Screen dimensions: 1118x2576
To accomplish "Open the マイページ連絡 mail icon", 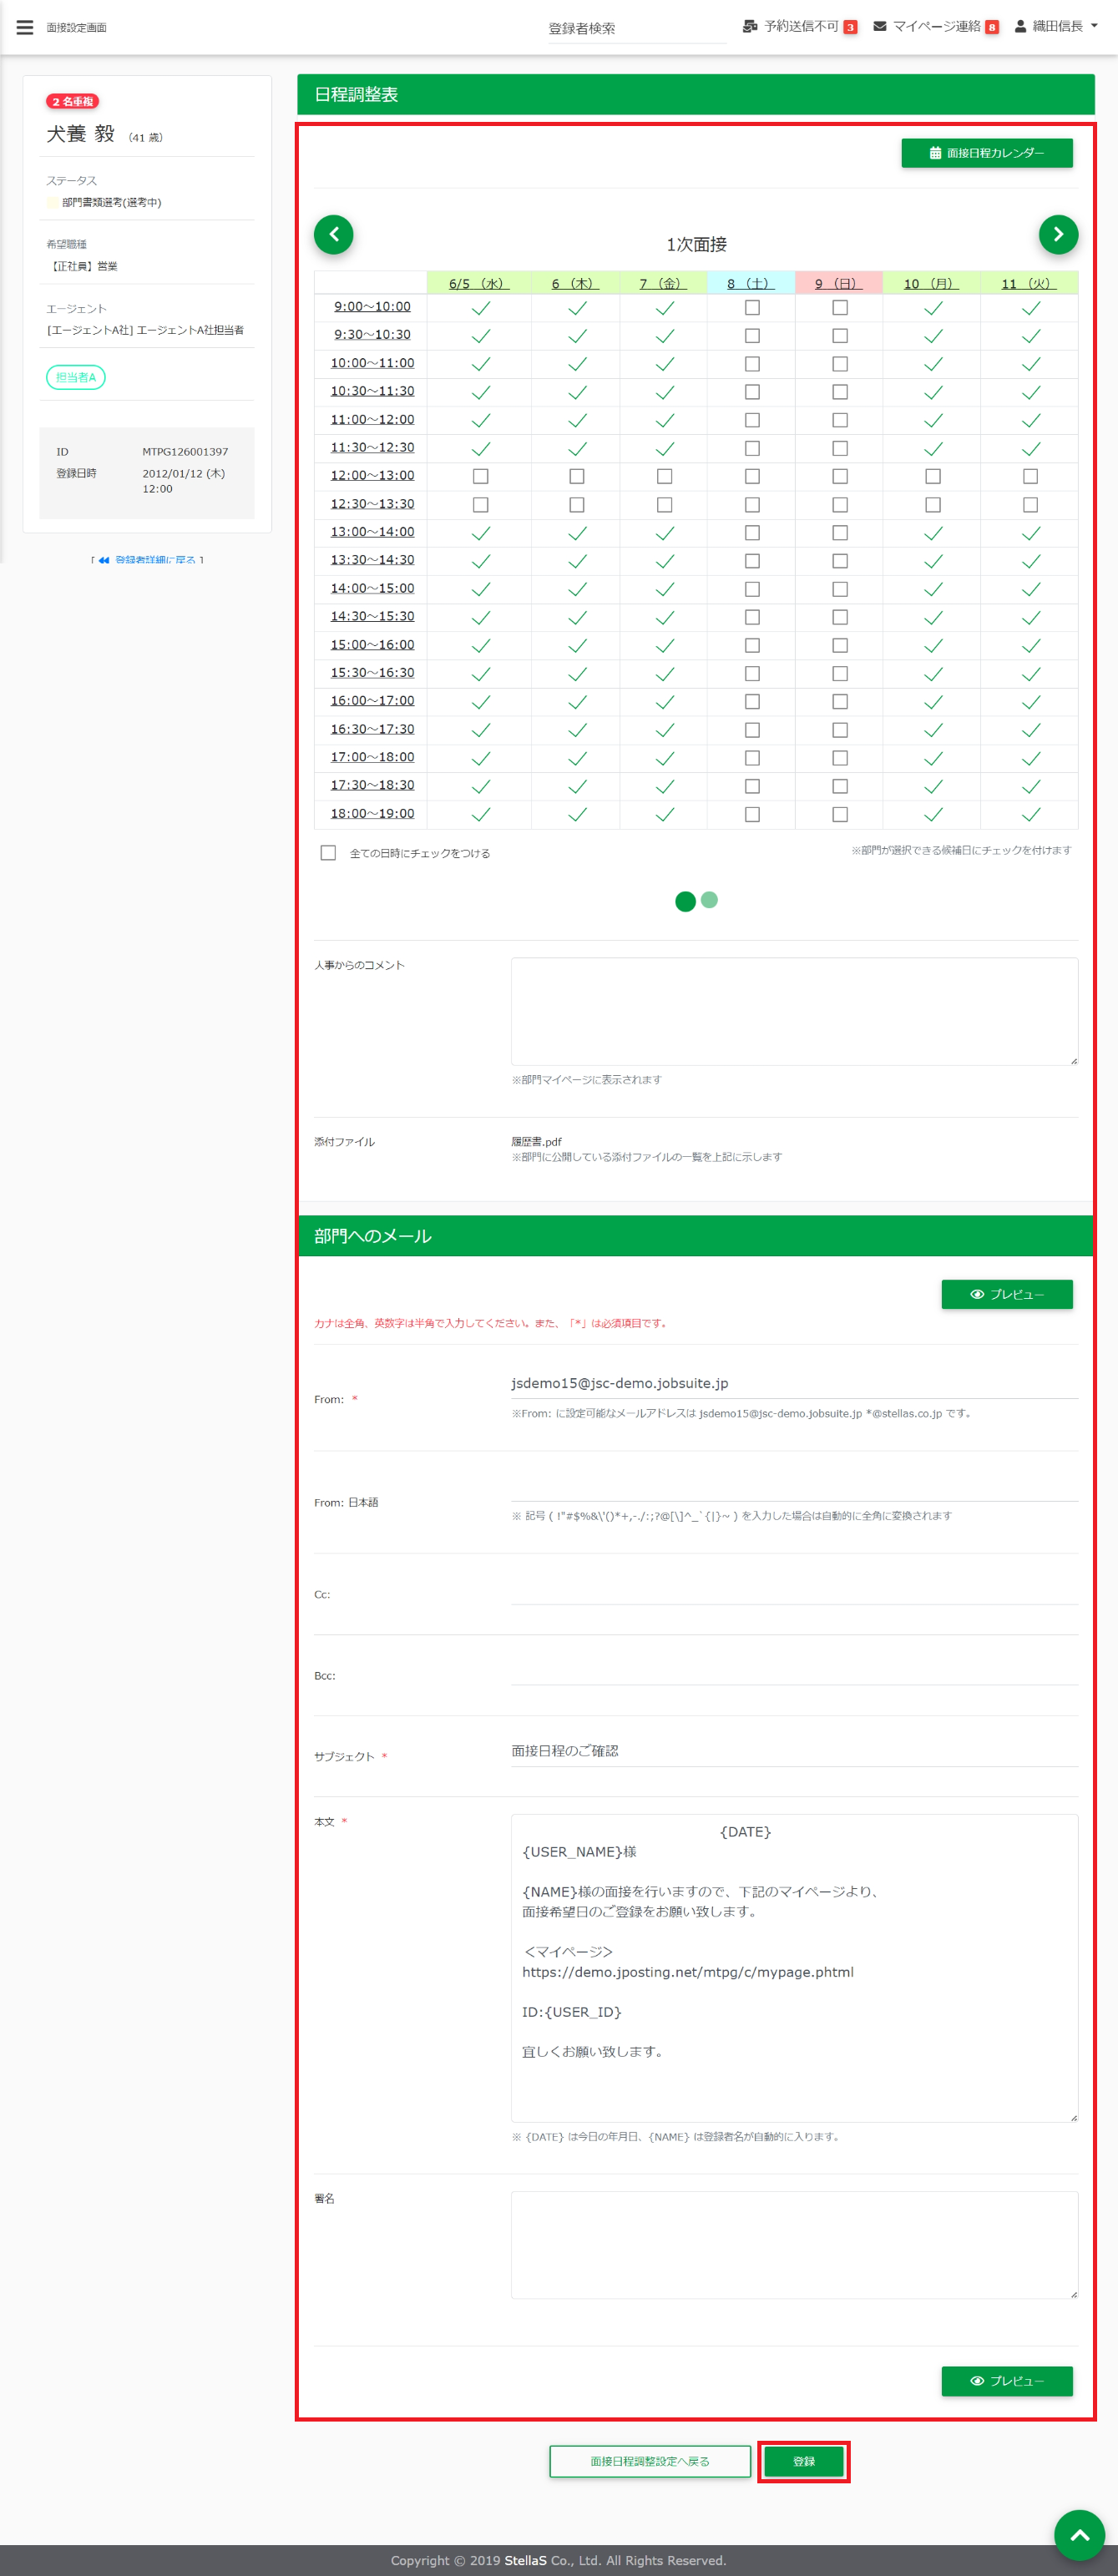I will click(x=880, y=27).
